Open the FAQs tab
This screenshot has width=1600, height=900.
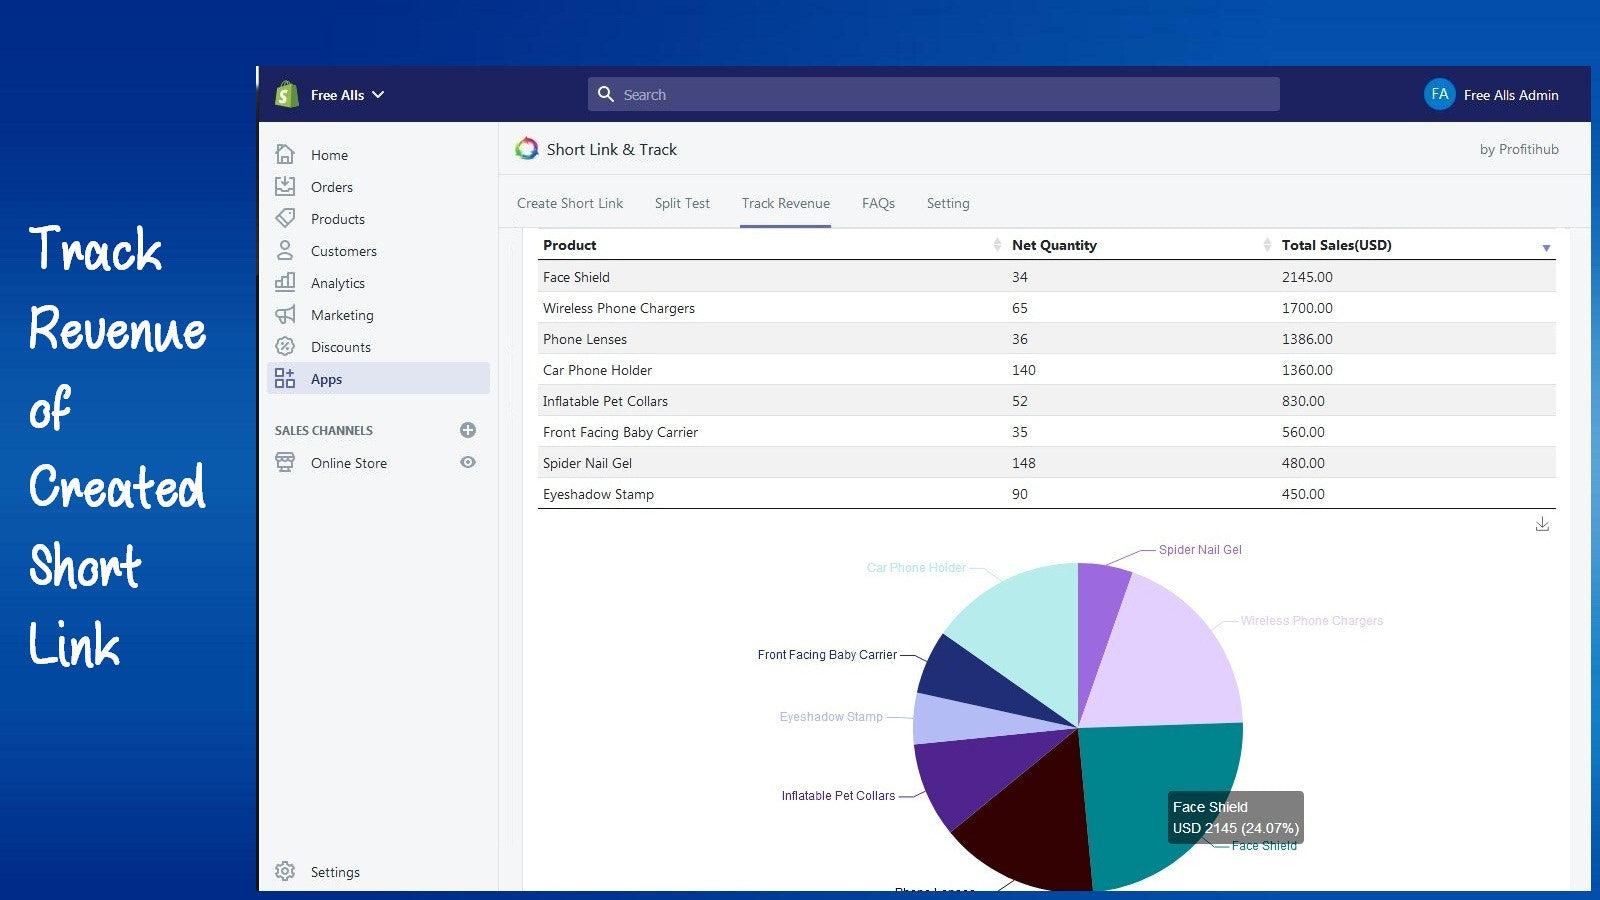click(878, 203)
